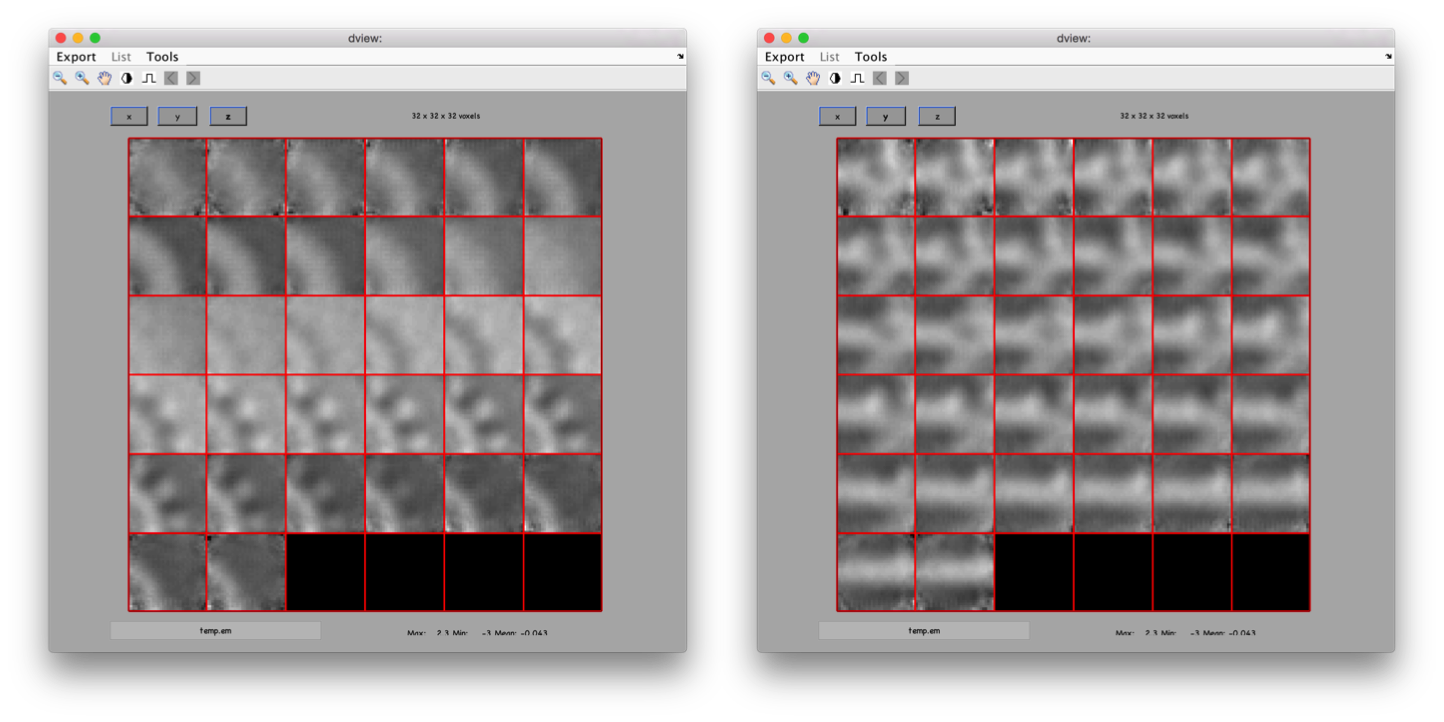Toggle the y axis button in right window
This screenshot has width=1444, height=722.
tap(886, 116)
